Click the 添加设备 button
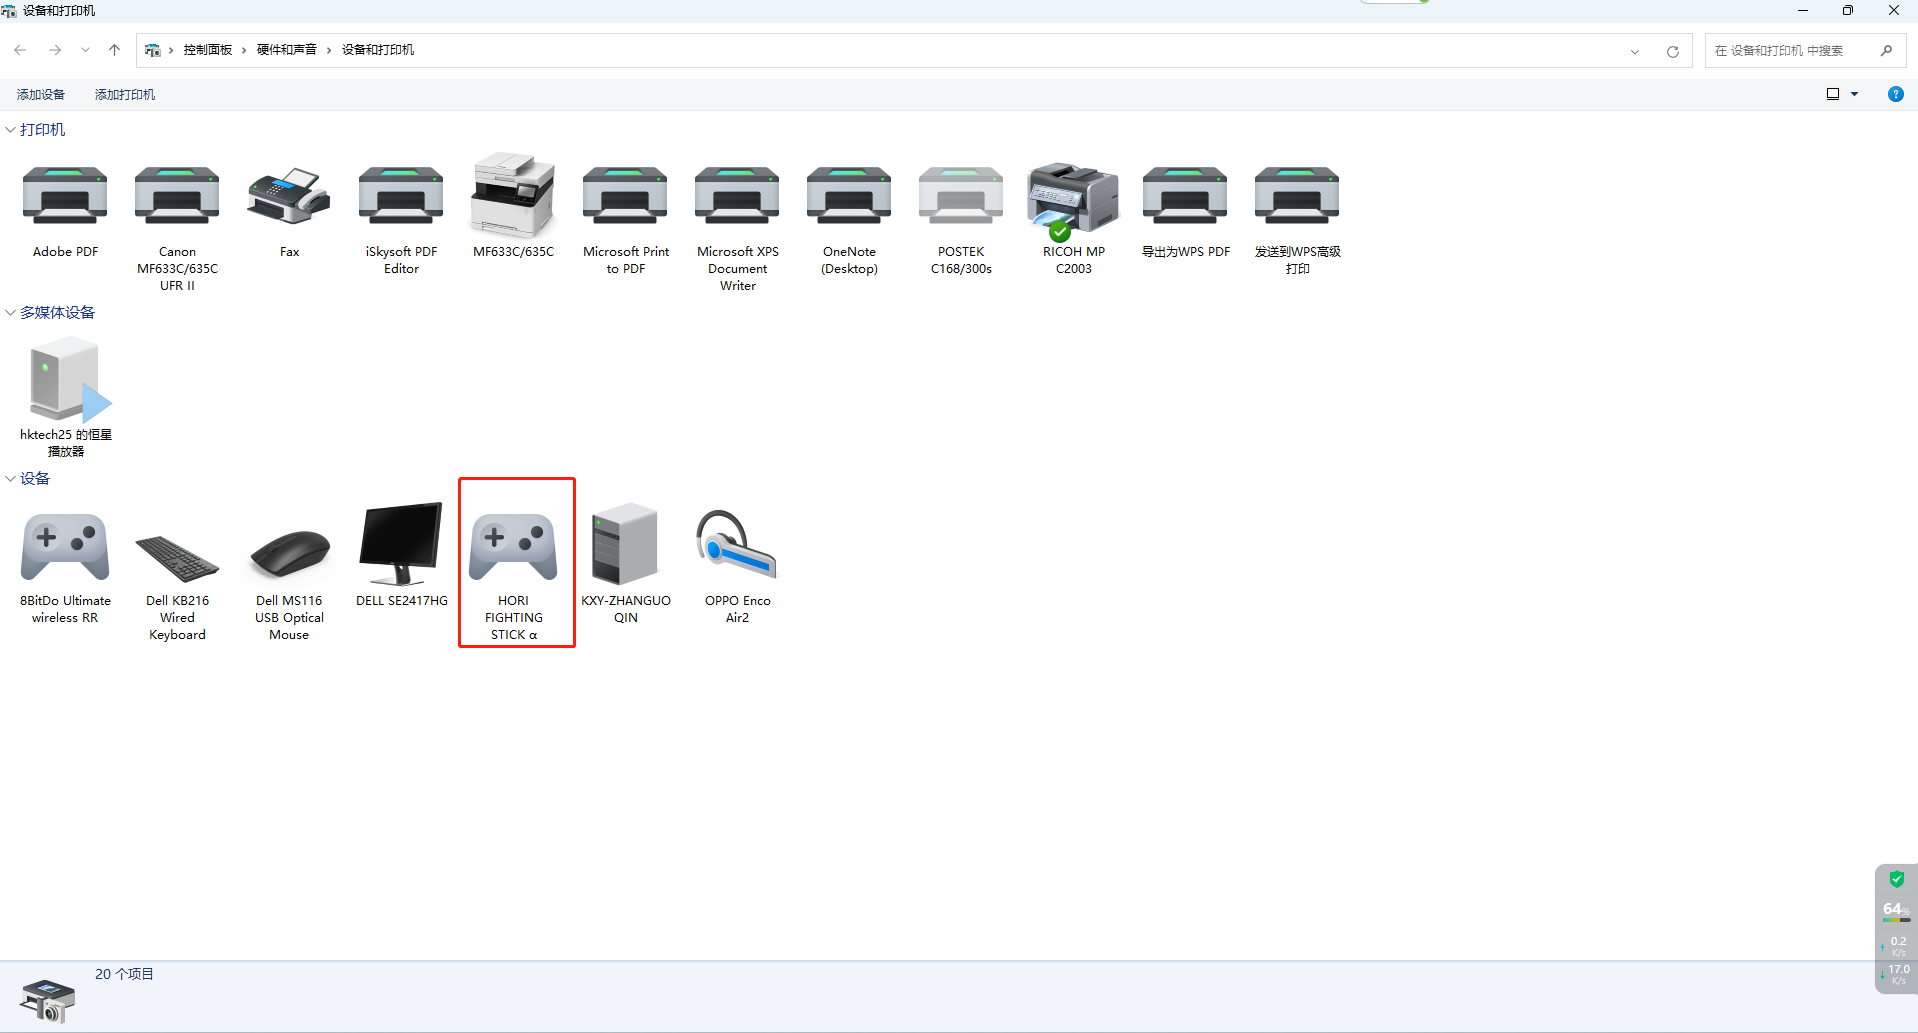This screenshot has width=1918, height=1033. point(41,95)
